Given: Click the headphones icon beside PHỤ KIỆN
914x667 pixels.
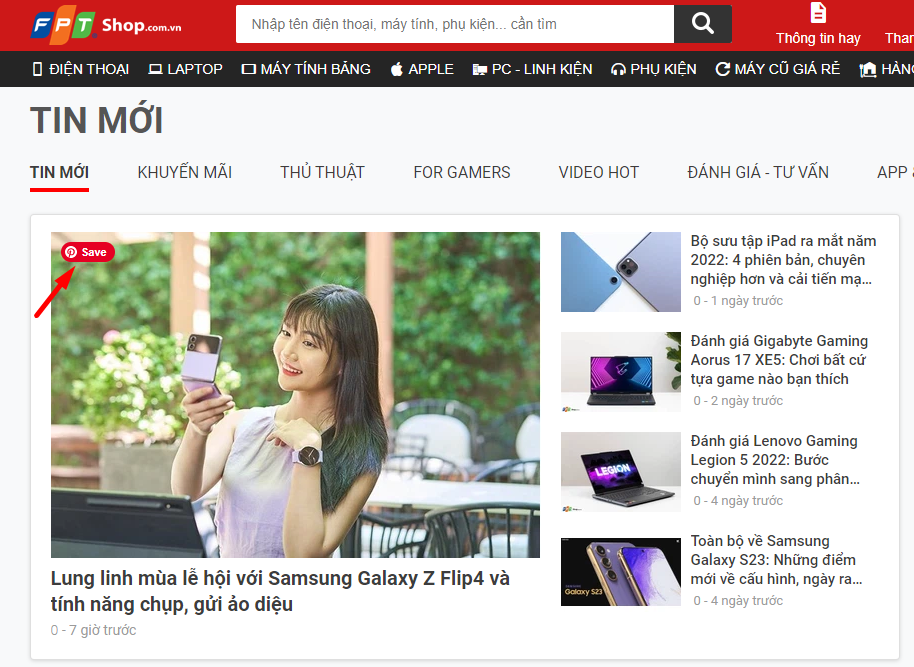Looking at the screenshot, I should 618,70.
